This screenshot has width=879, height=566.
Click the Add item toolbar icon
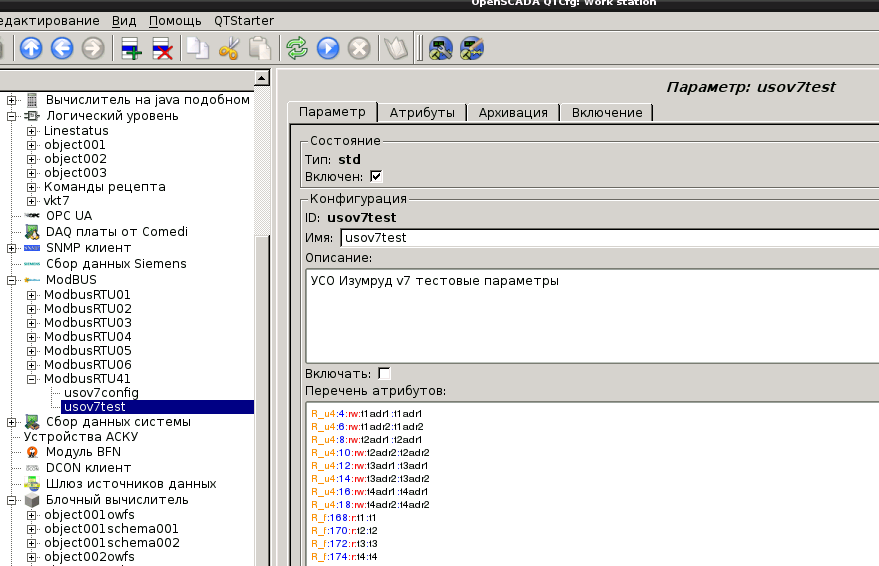click(131, 48)
